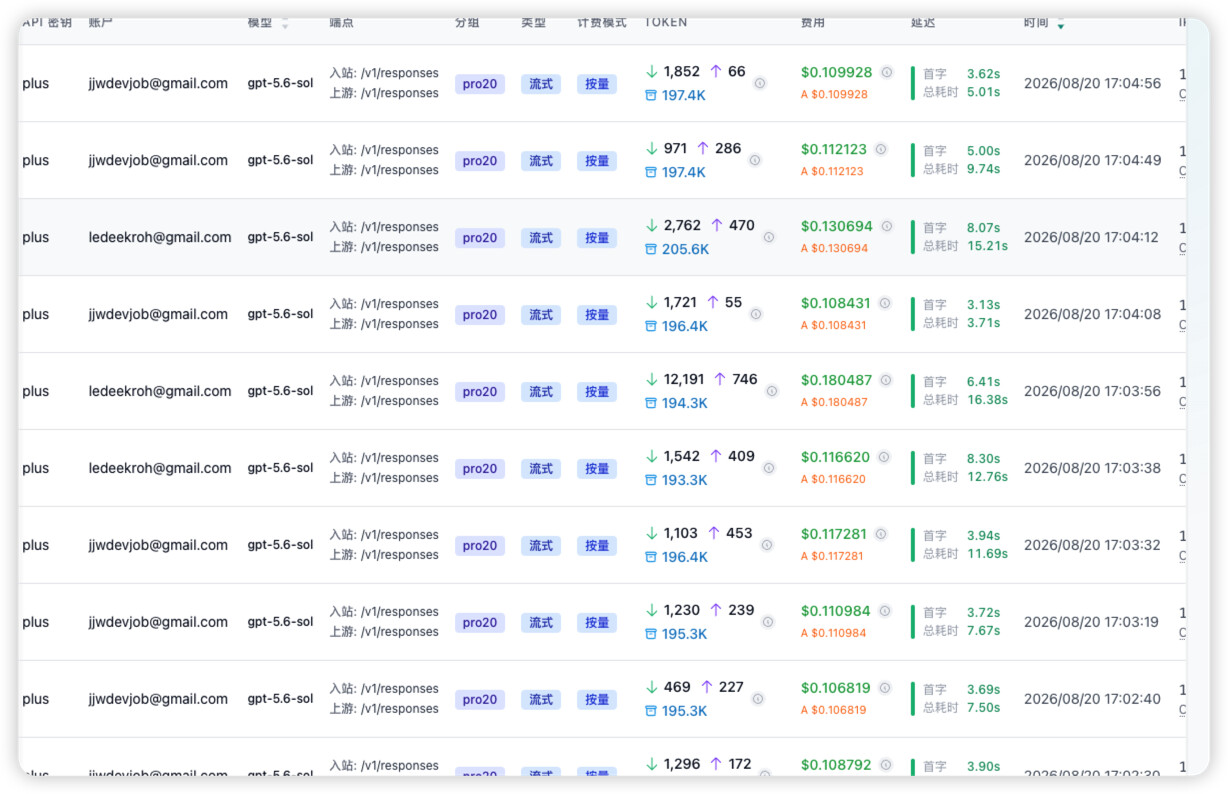Click cached token count 194.3K
1228x794 pixels.
pyautogui.click(x=685, y=403)
